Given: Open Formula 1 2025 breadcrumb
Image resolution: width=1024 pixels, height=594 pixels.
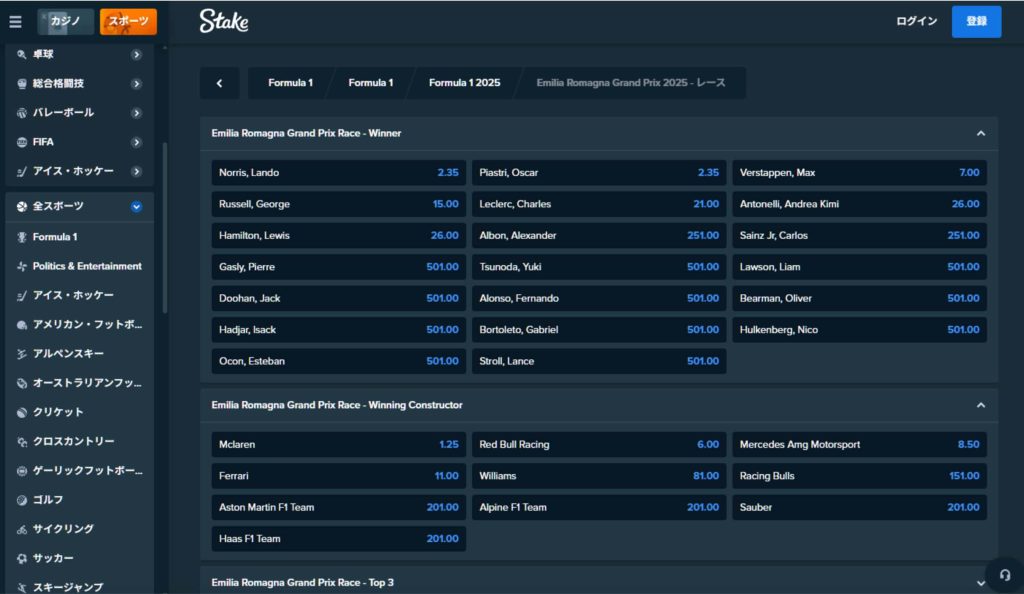Looking at the screenshot, I should 464,83.
